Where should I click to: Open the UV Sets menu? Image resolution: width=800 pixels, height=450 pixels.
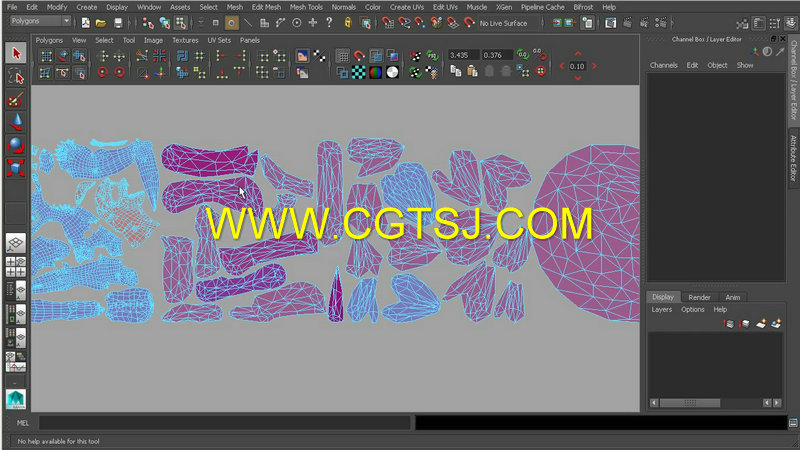pos(219,40)
